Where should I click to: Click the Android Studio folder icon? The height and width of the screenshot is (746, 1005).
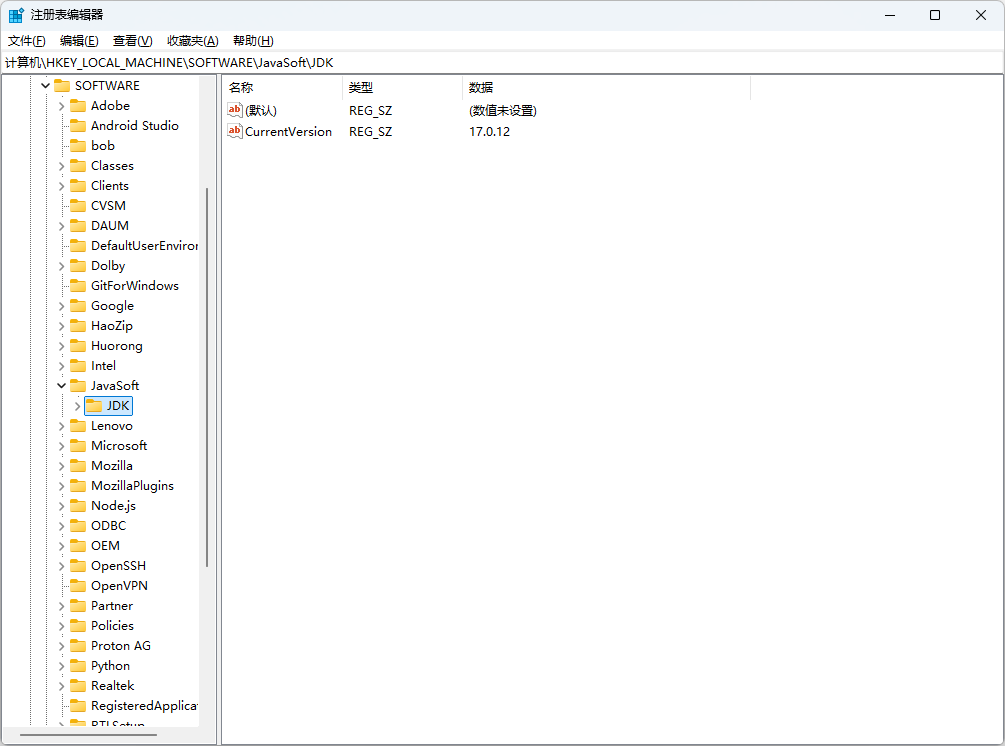pyautogui.click(x=78, y=126)
